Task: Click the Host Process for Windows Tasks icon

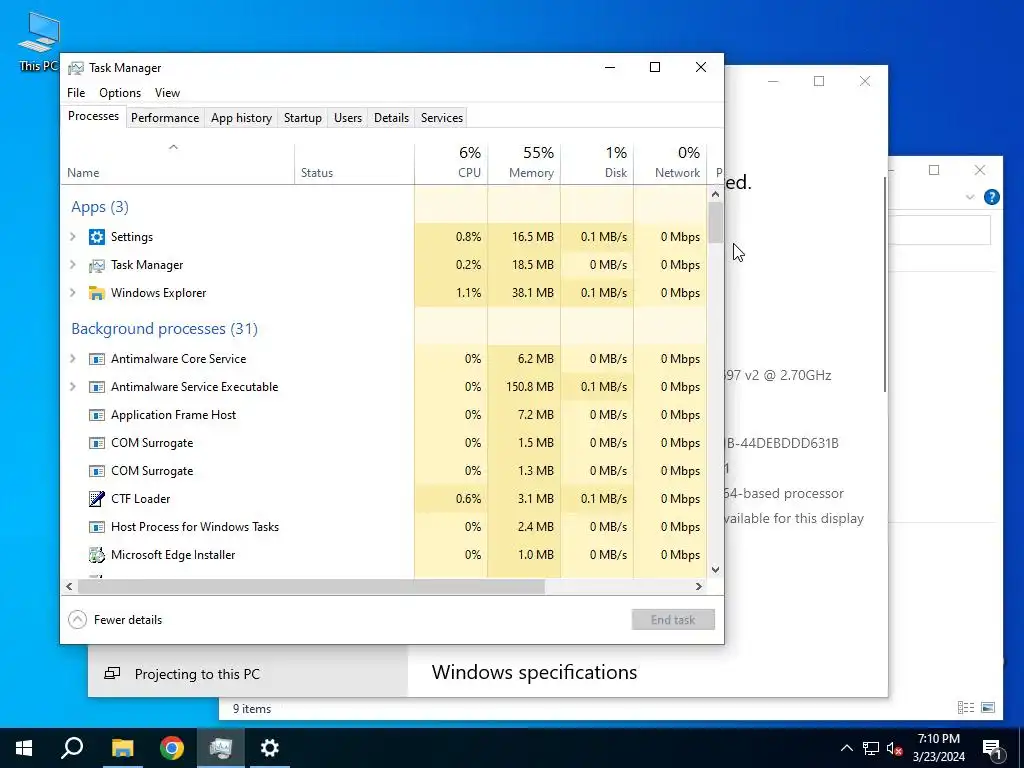Action: (97, 527)
